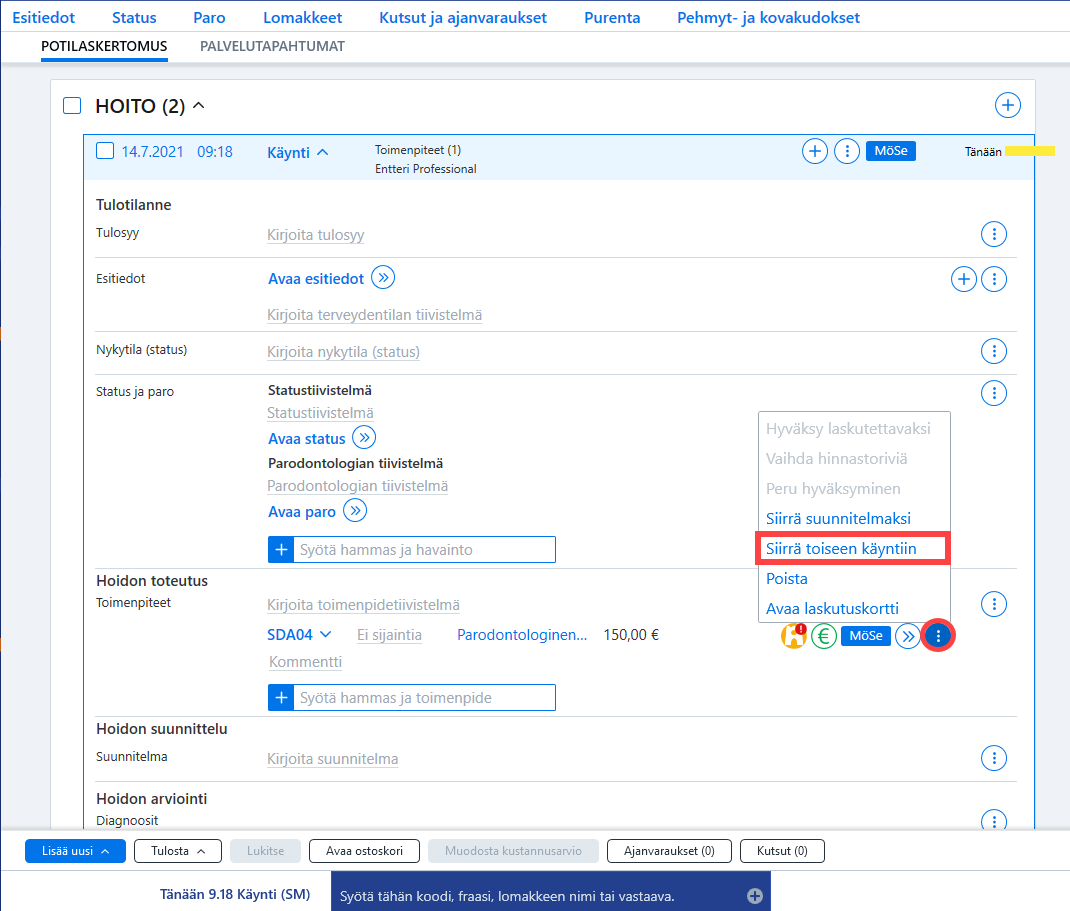Choose Avaa laskutuskortti from the context menu
Screen dimensions: 1070x911
pyautogui.click(x=832, y=609)
